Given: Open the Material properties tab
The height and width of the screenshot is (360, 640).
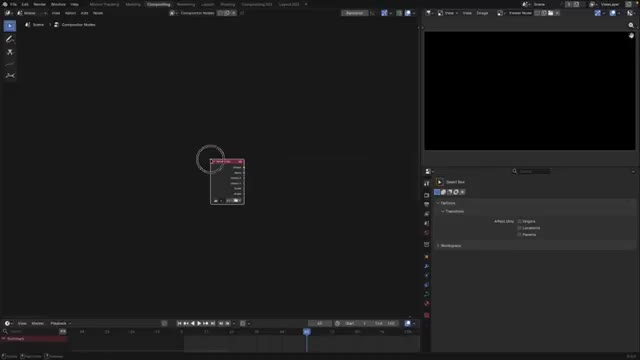Looking at the screenshot, I should (x=427, y=304).
